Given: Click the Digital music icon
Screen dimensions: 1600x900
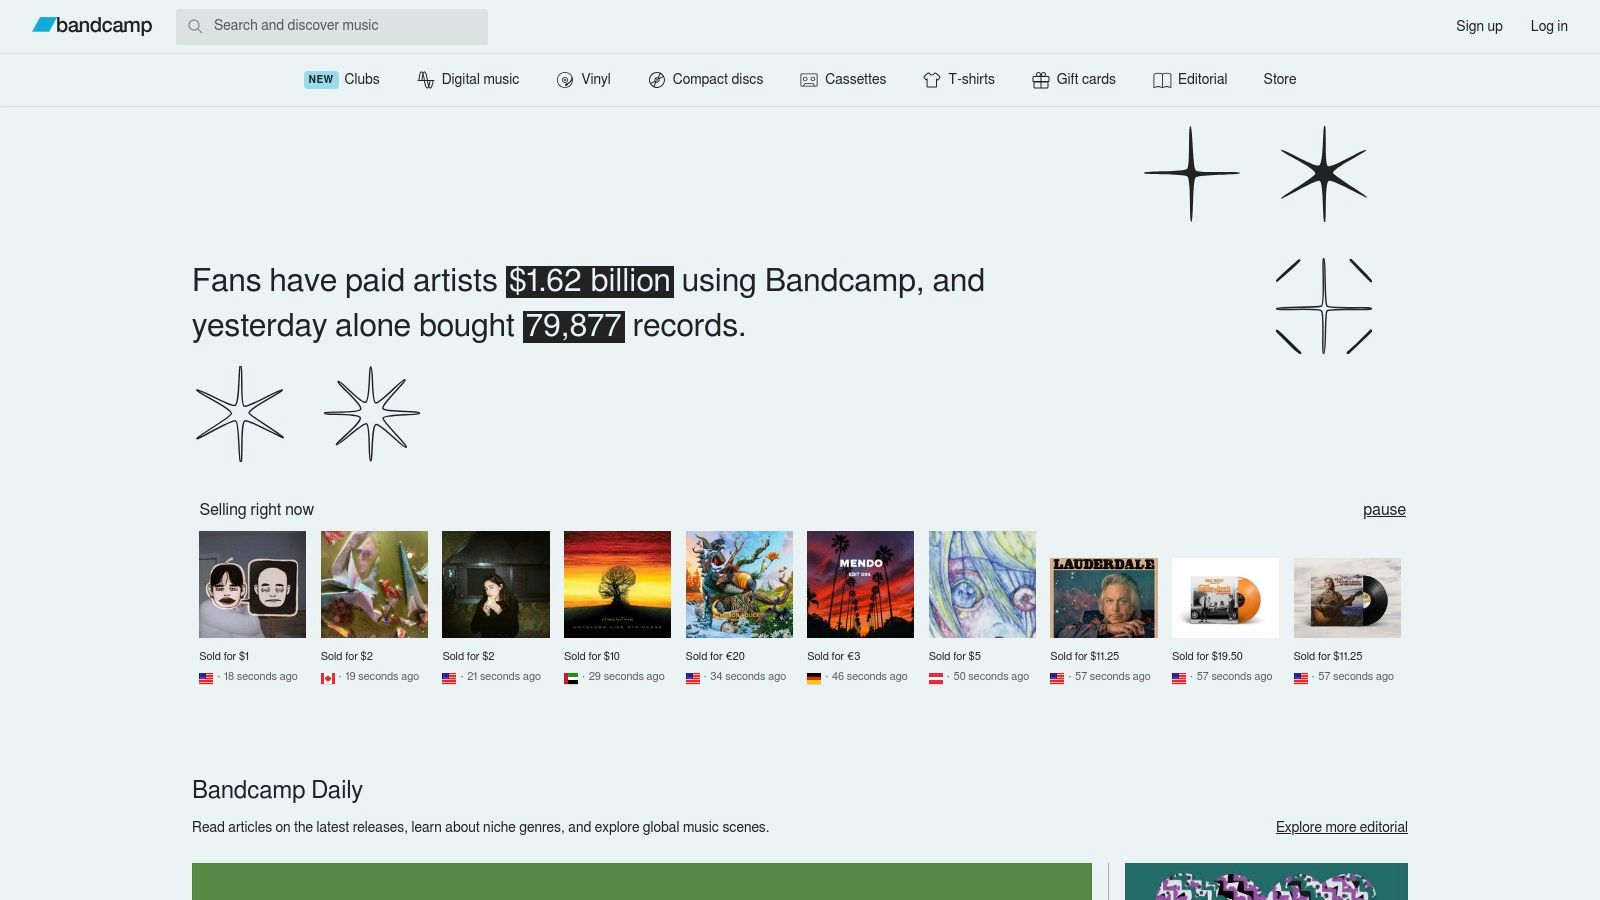Looking at the screenshot, I should [426, 80].
